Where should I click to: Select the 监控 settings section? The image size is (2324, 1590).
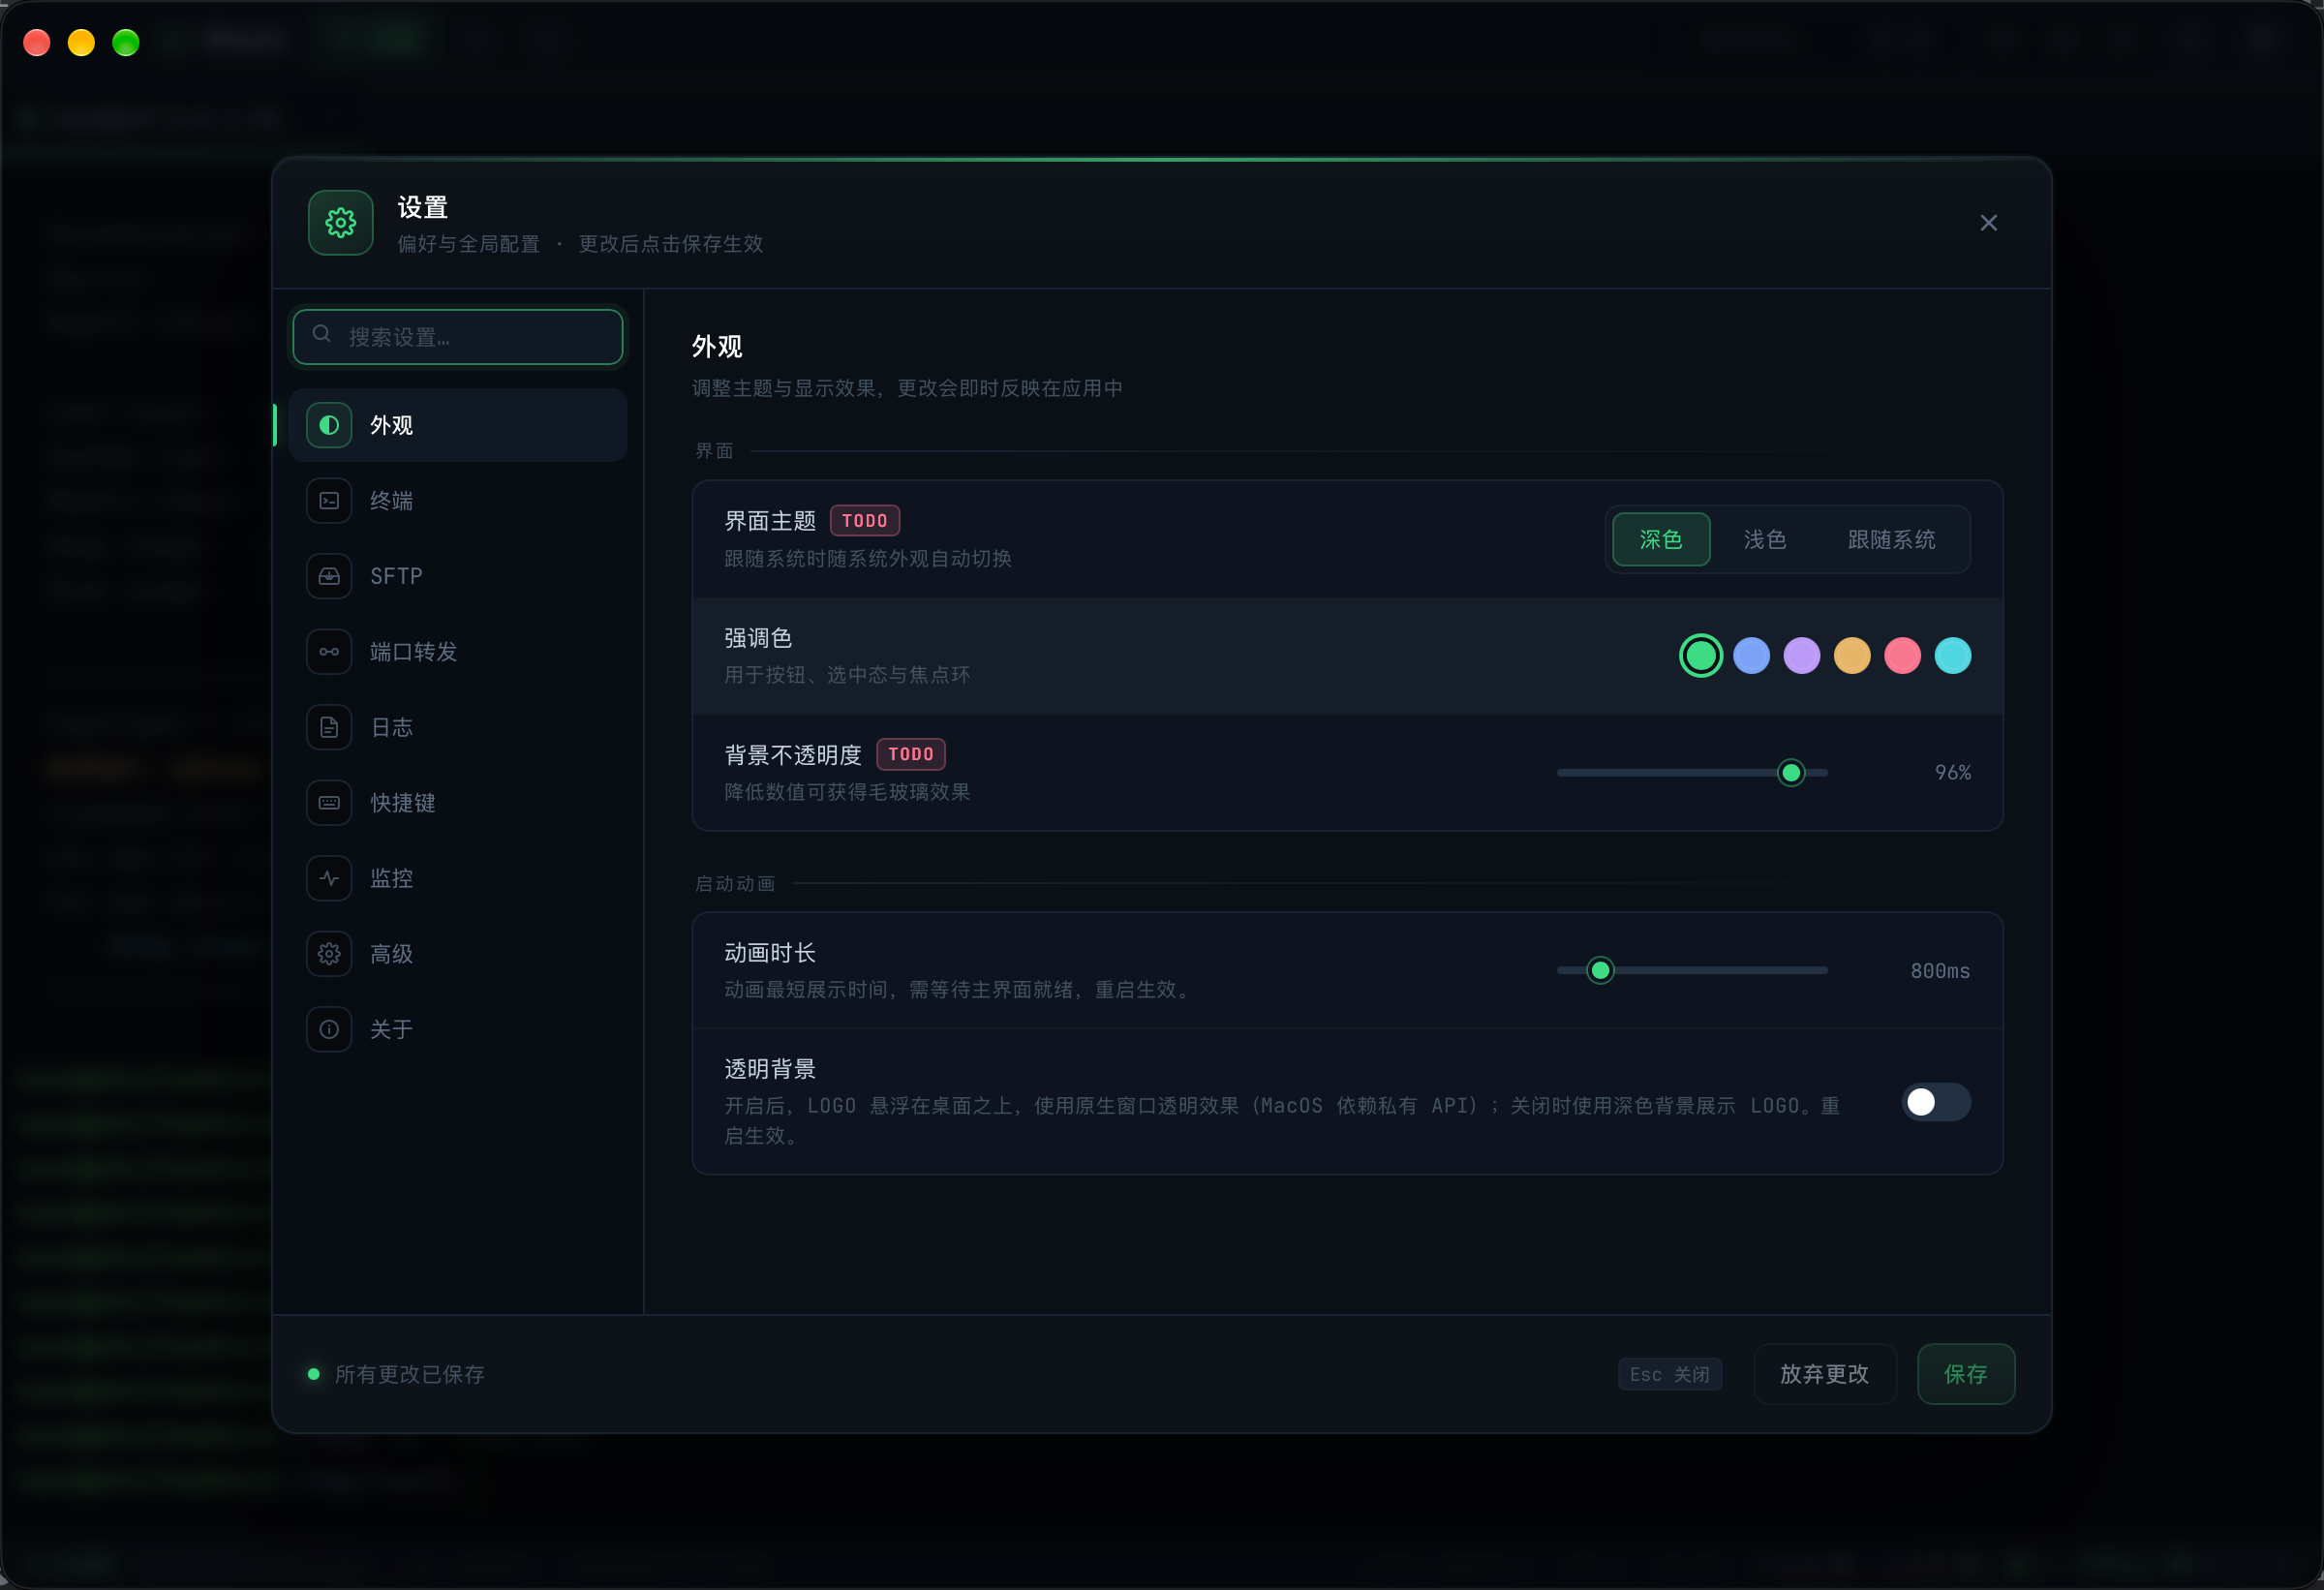click(x=458, y=878)
